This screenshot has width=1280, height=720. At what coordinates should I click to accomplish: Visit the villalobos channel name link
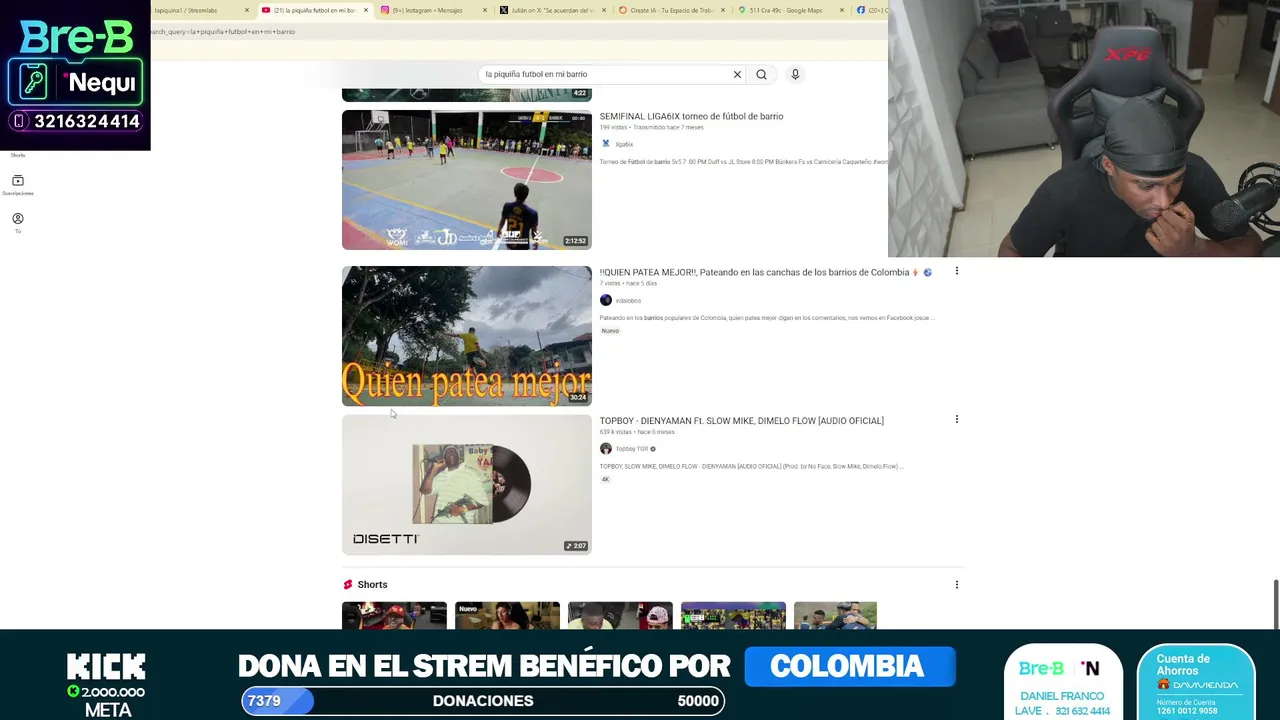pos(628,301)
